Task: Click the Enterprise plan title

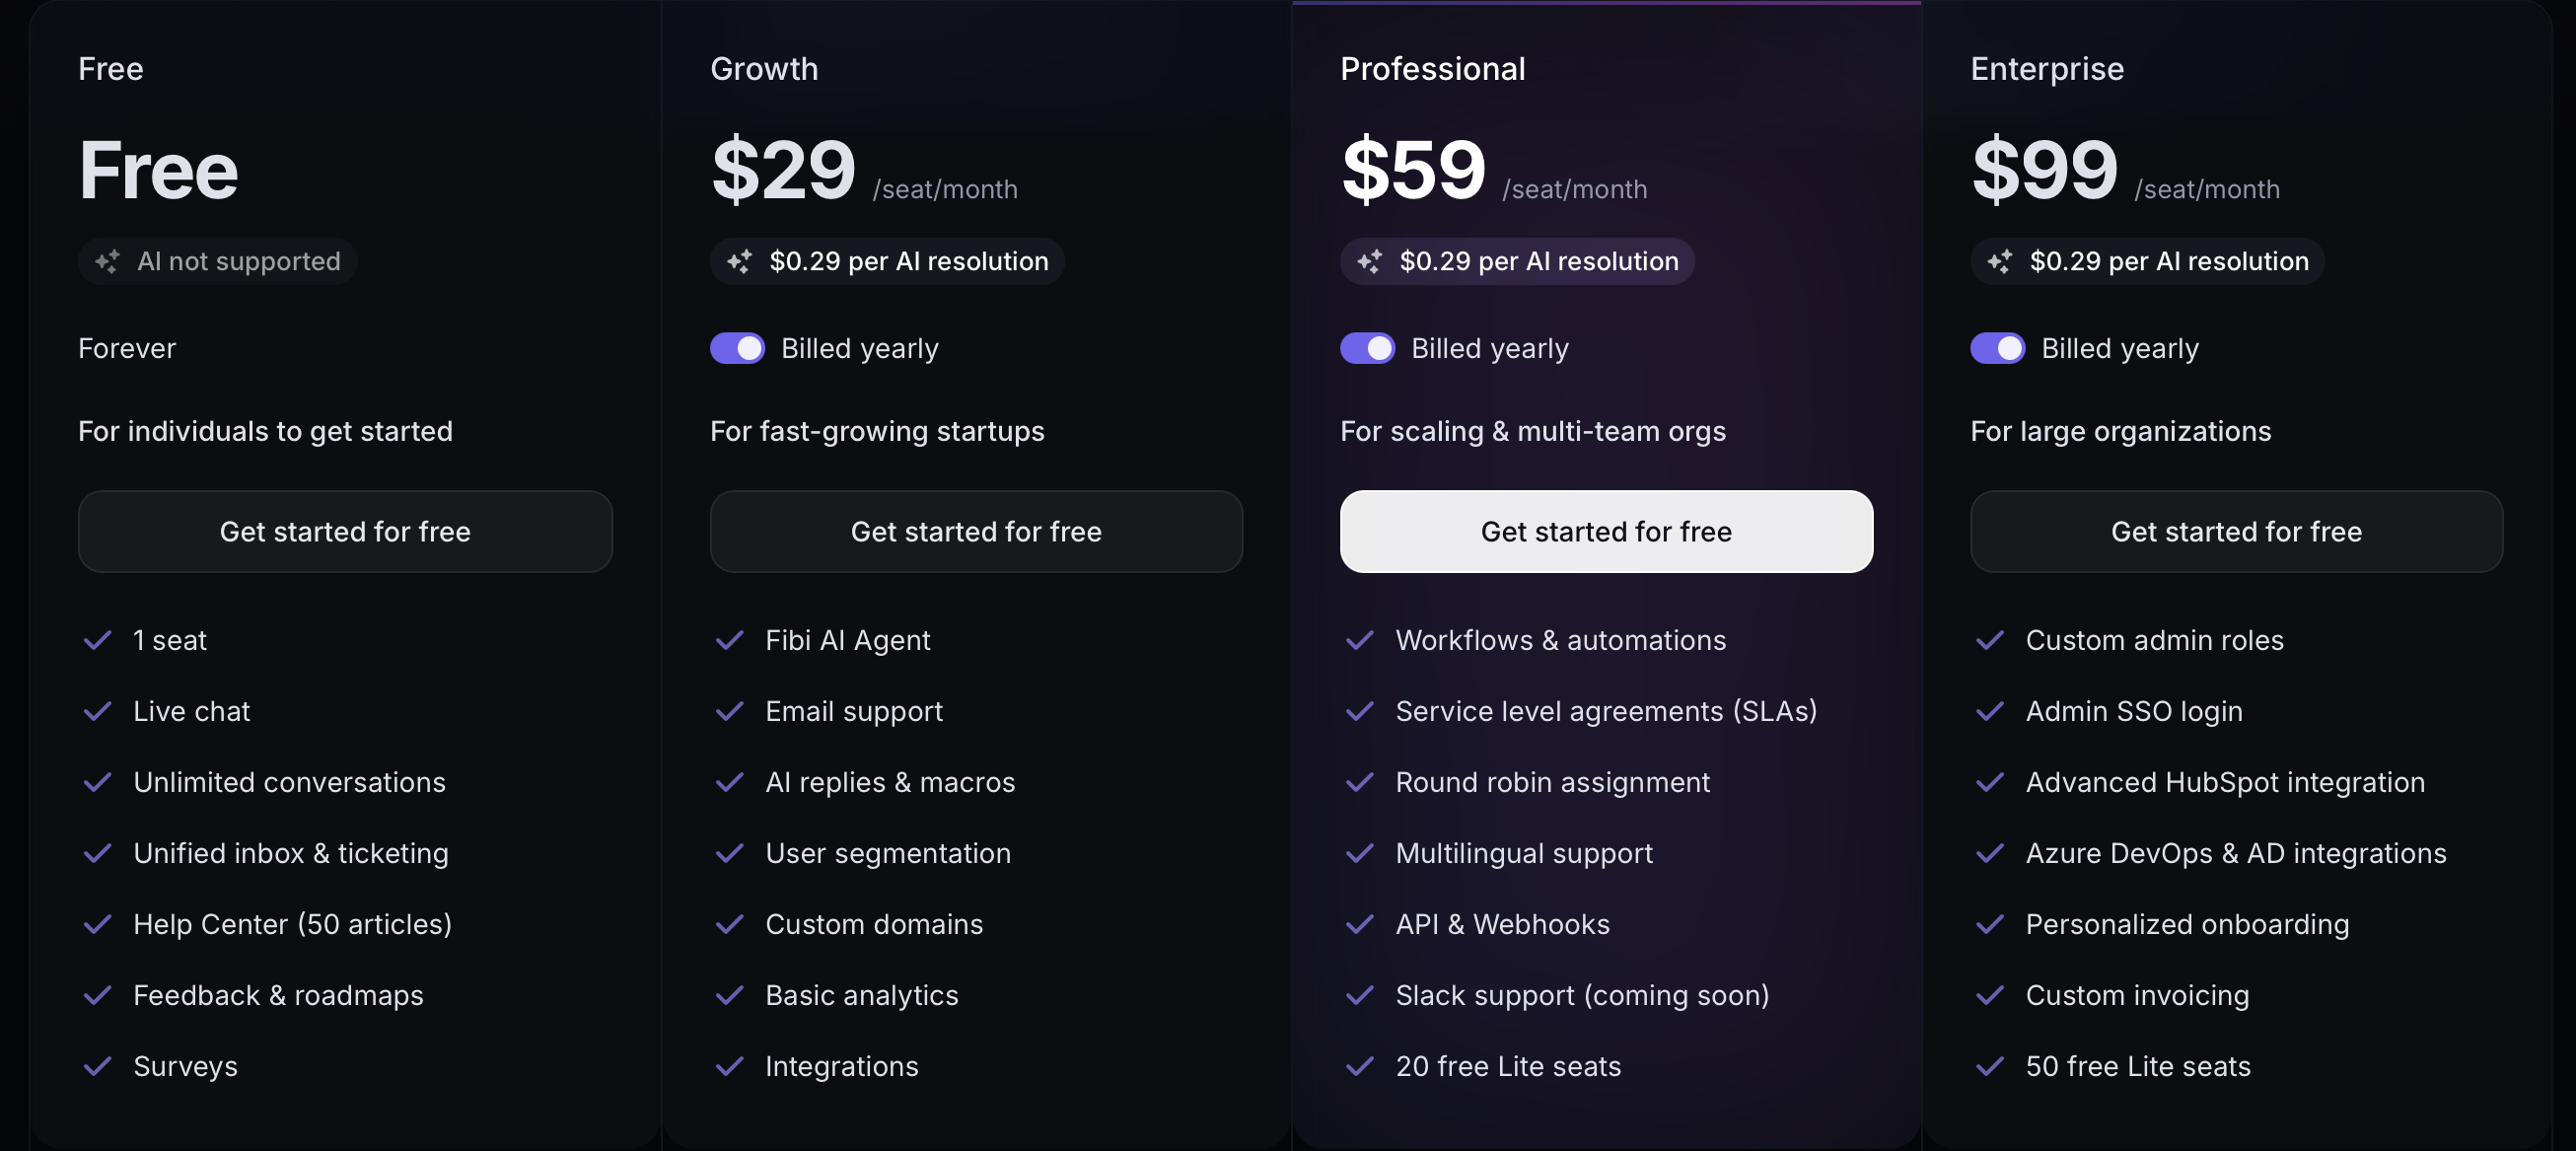Action: 2046,68
